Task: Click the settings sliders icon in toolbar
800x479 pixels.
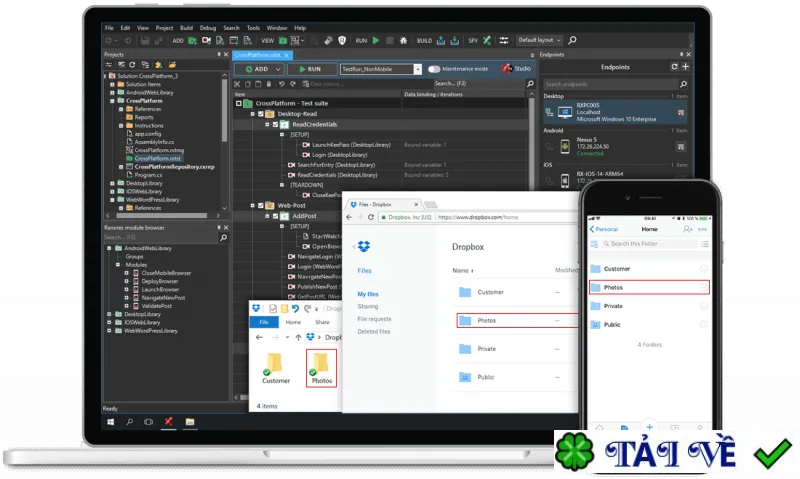Action: (504, 40)
